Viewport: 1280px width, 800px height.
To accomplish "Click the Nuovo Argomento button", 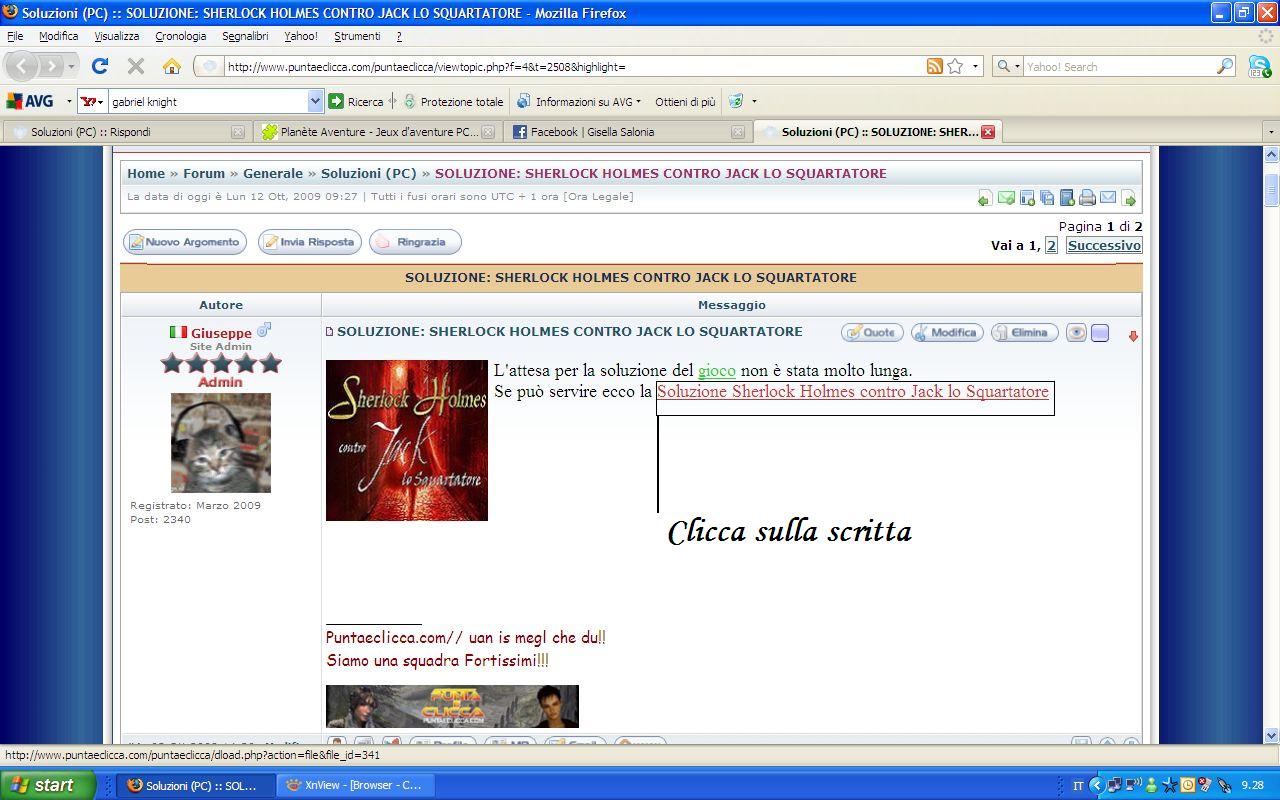I will [x=185, y=242].
